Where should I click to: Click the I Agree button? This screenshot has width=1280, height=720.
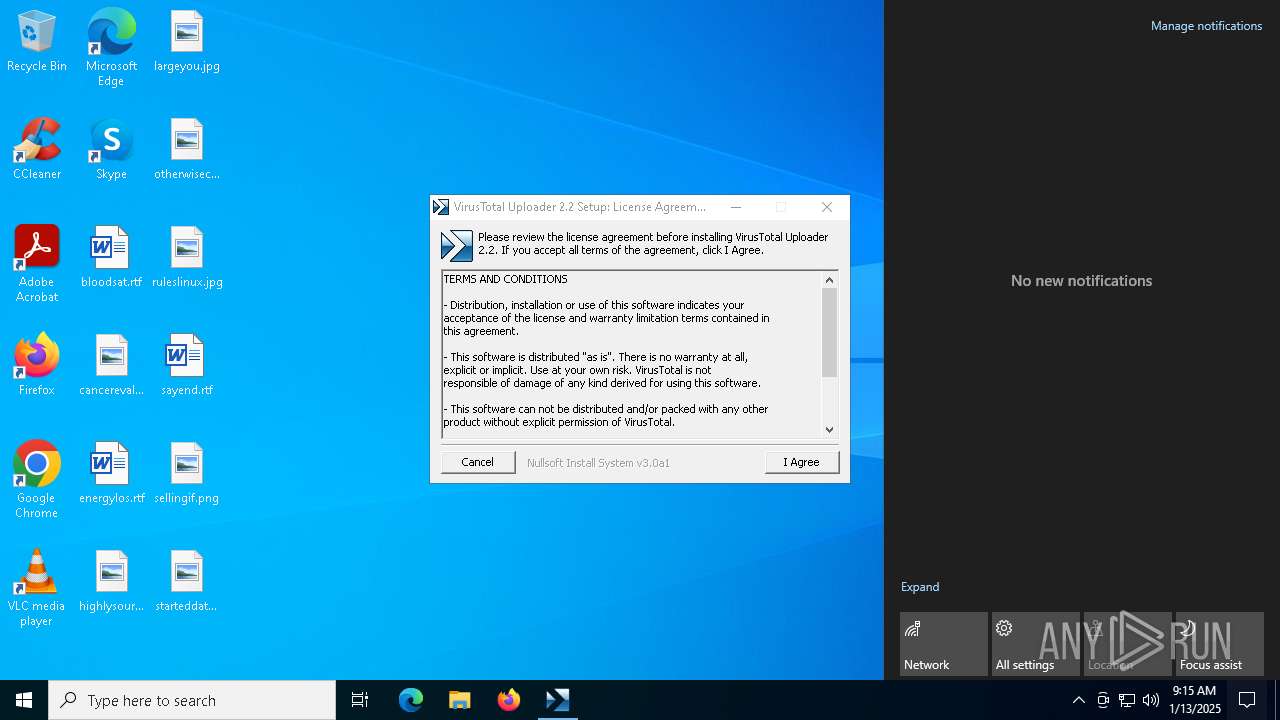click(801, 462)
